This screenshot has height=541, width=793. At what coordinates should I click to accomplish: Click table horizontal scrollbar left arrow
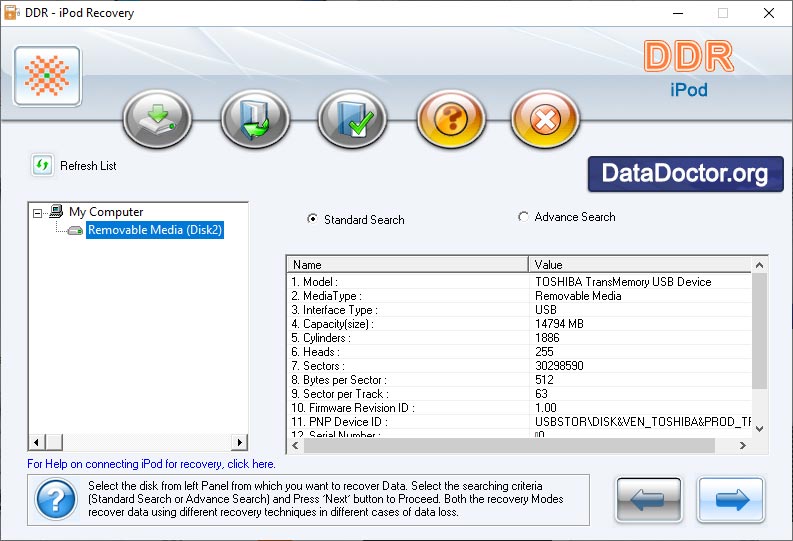pyautogui.click(x=295, y=445)
